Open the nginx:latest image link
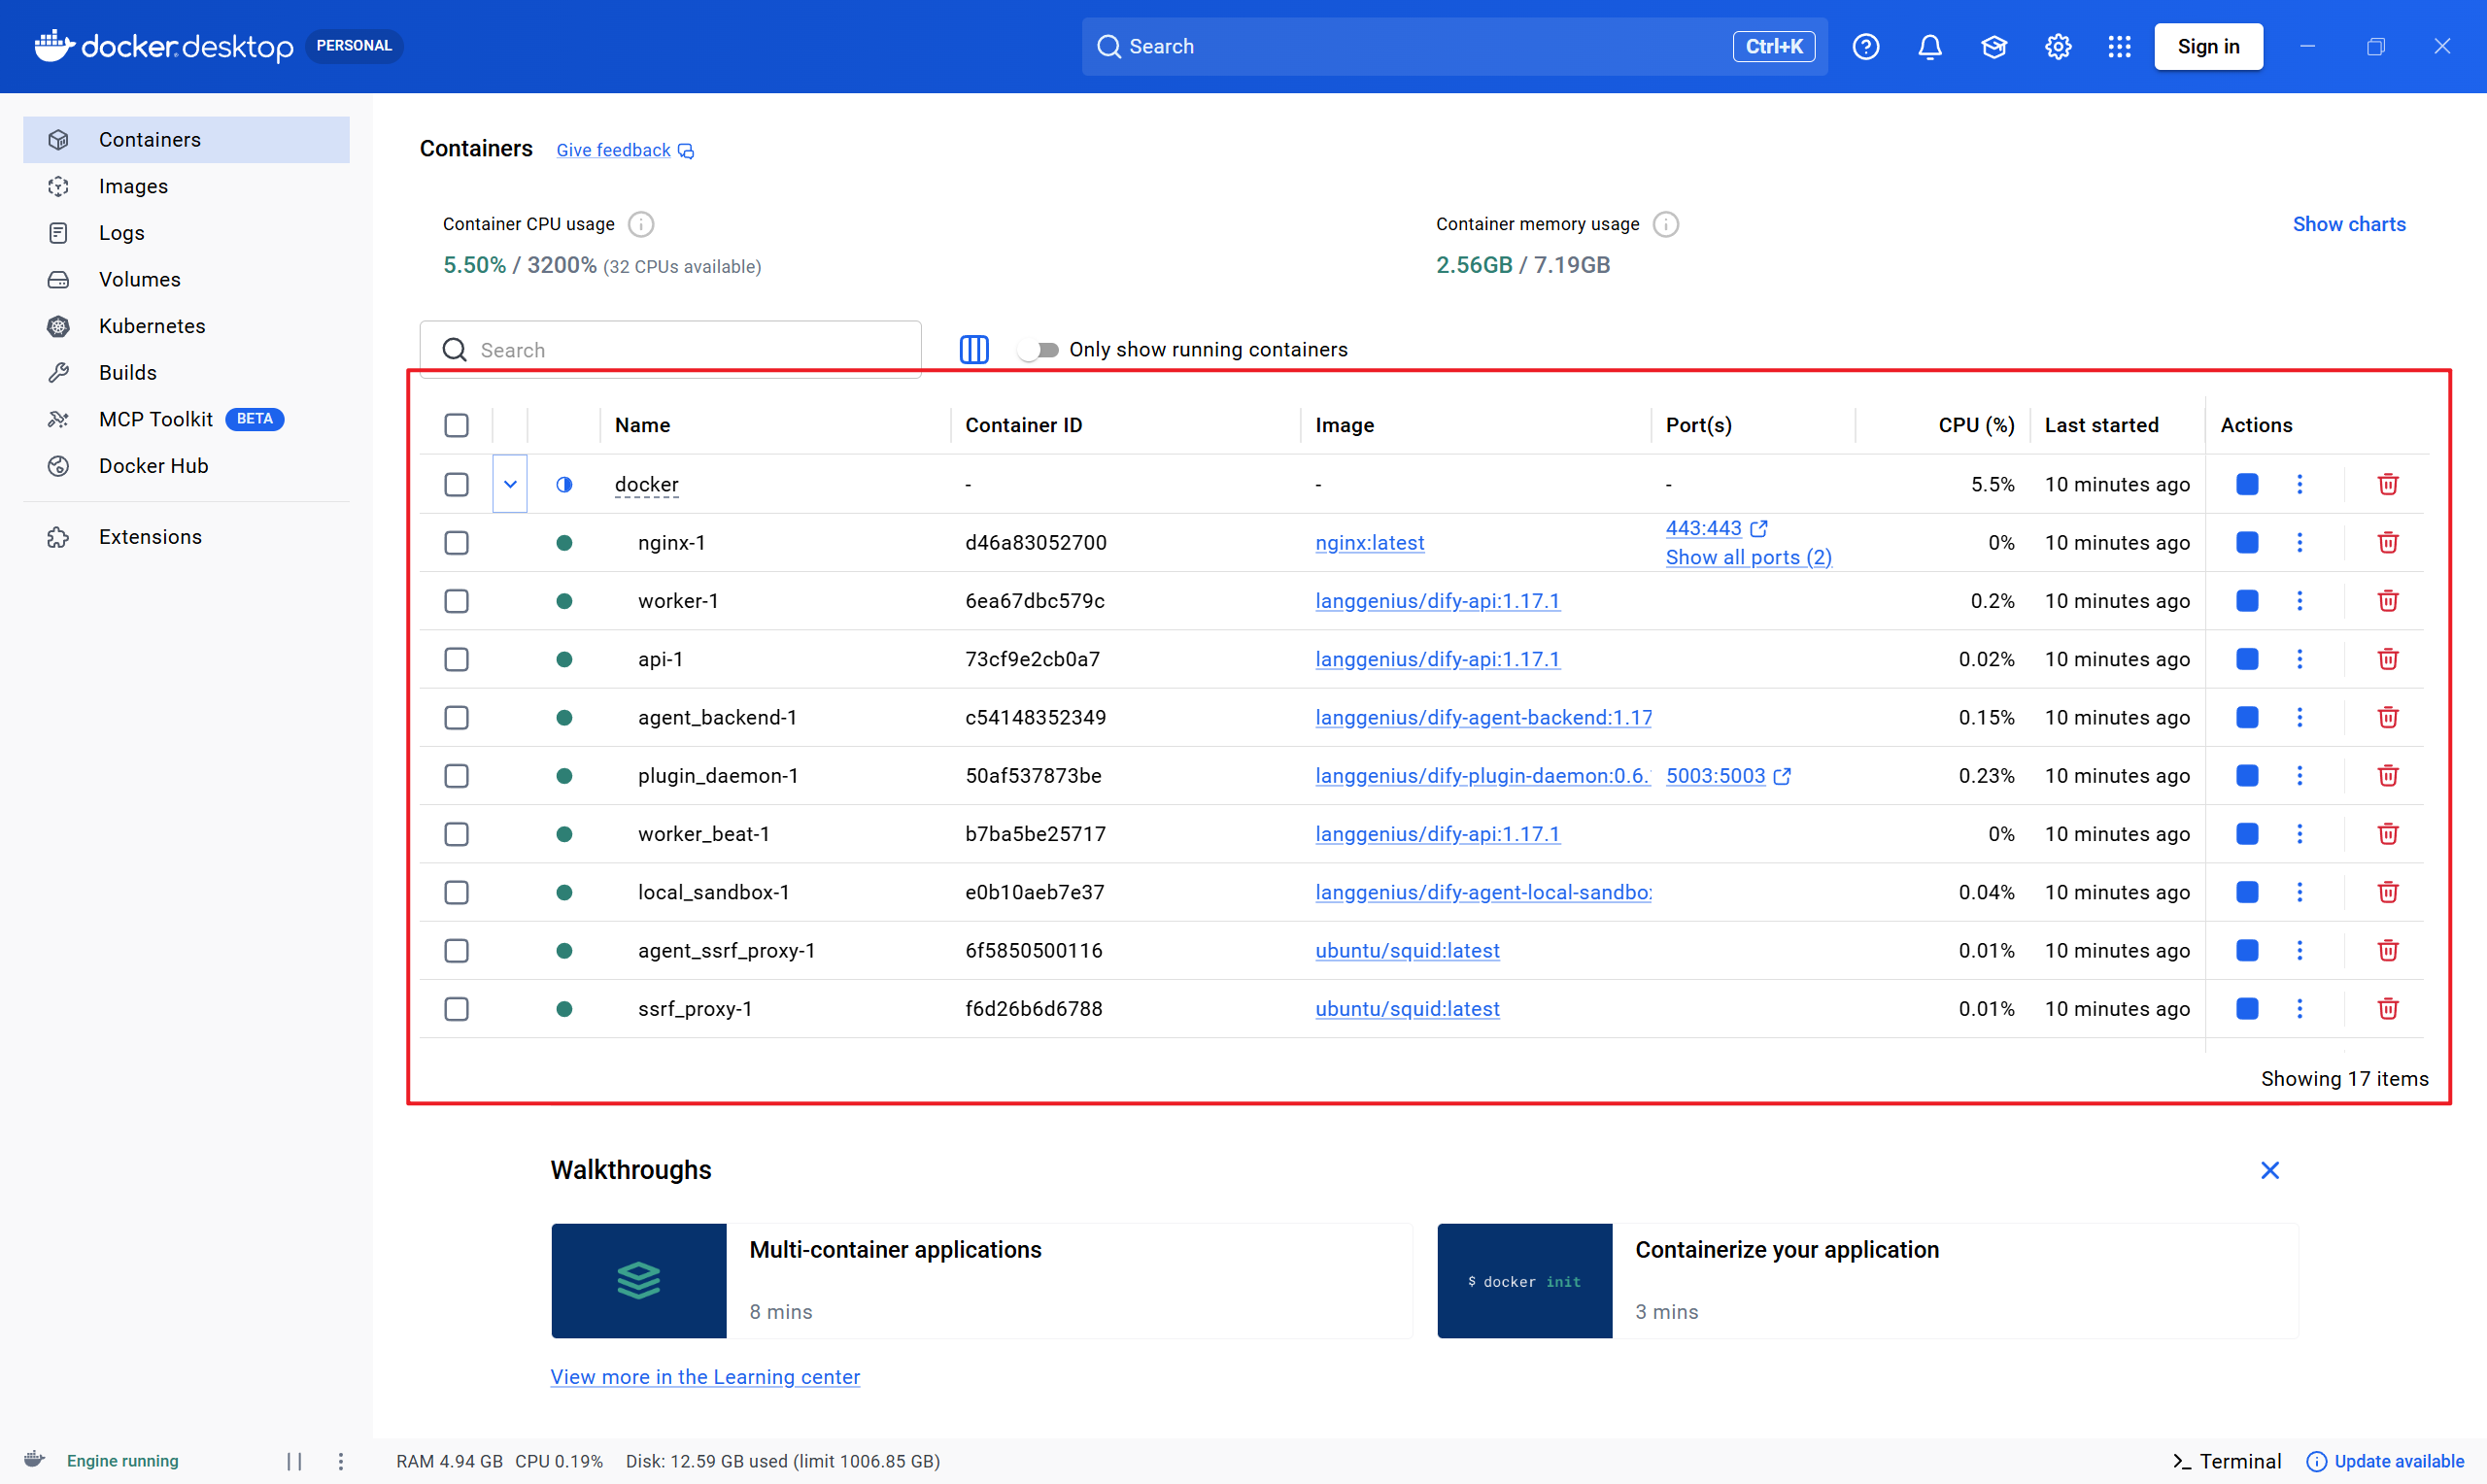 click(1369, 542)
